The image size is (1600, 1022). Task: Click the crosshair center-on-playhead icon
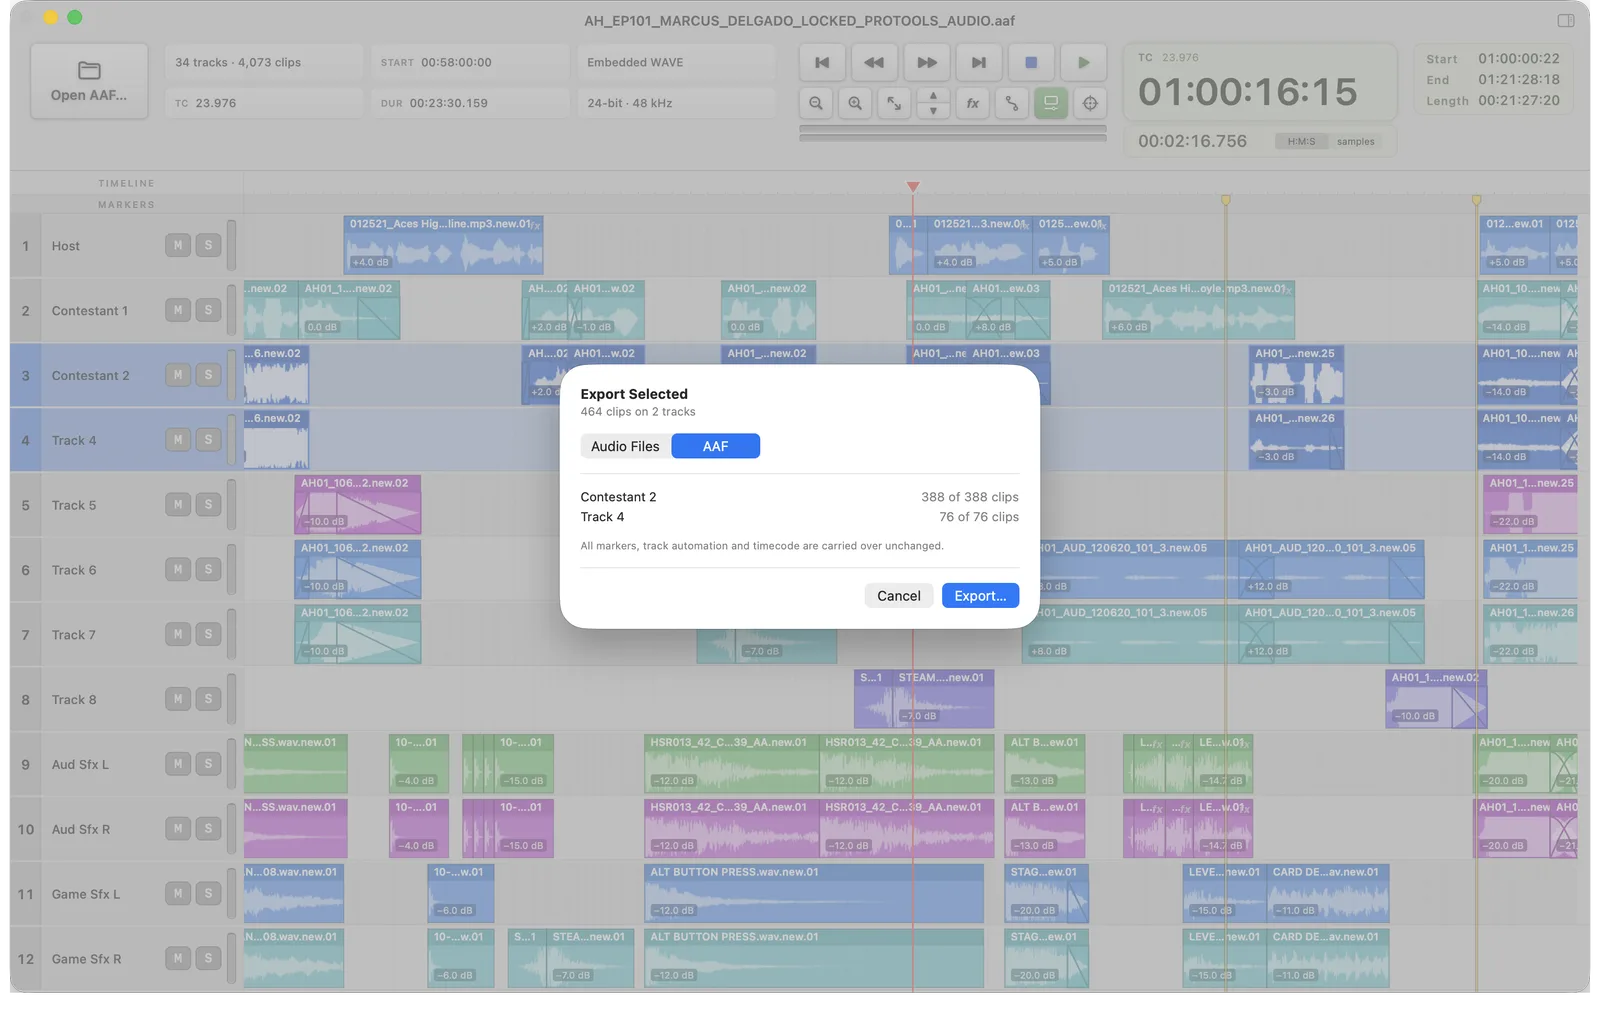tap(1090, 103)
